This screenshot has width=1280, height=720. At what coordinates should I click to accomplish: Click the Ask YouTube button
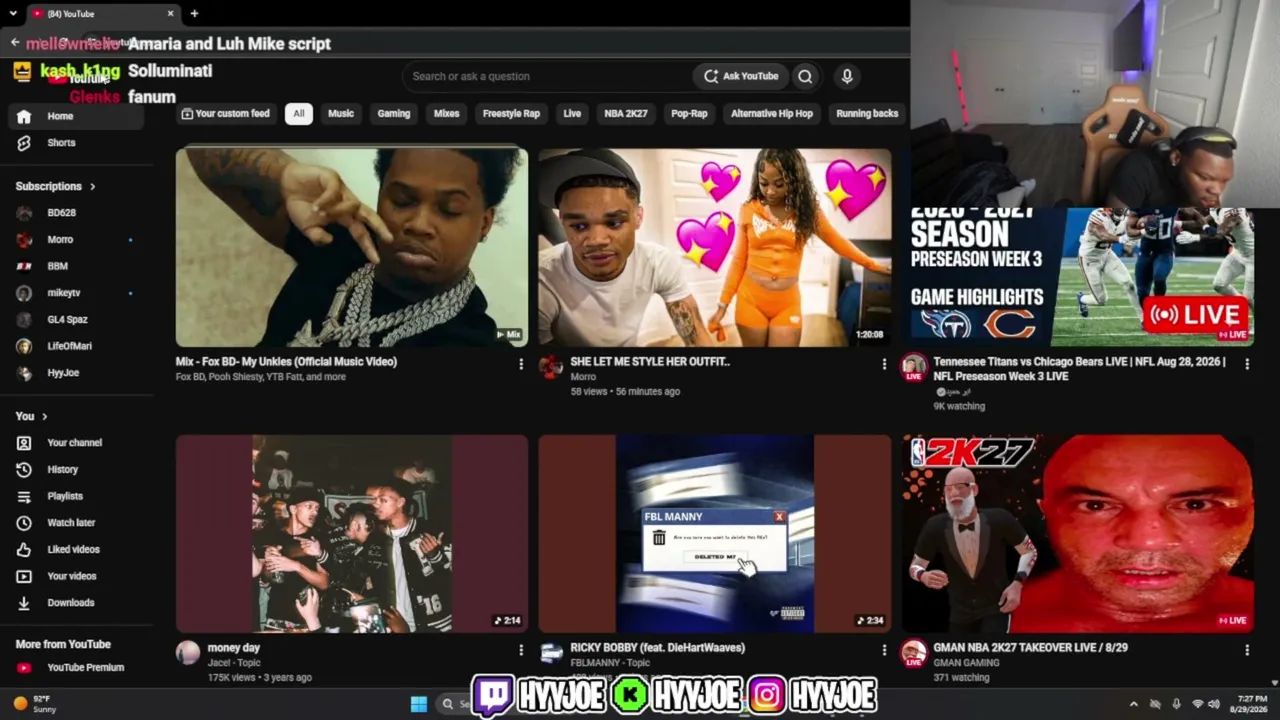pos(741,76)
